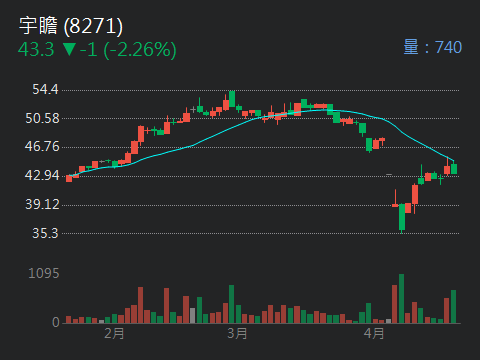Click the last green candlestick on the right
Screen dimensions: 480x360
454,168
